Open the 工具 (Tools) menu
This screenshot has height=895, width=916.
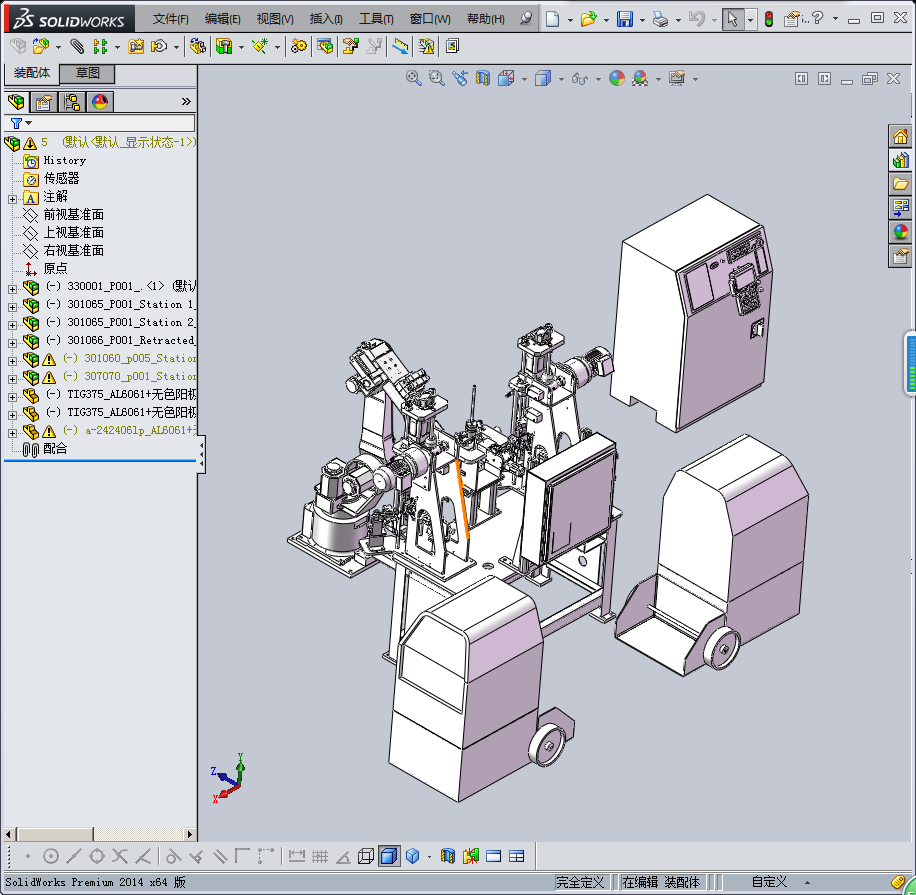pyautogui.click(x=376, y=19)
